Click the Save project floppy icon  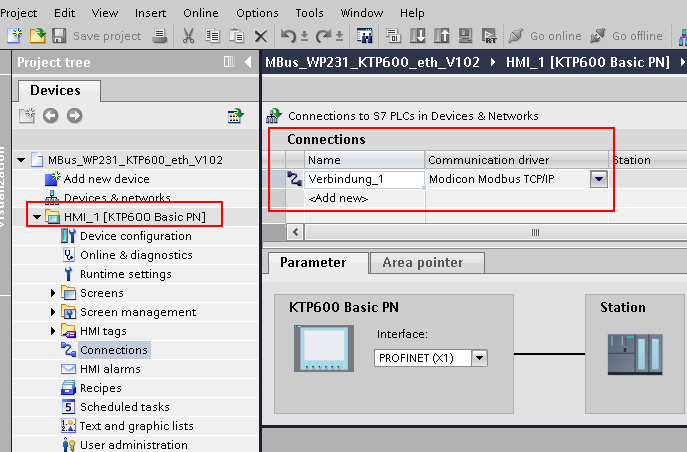59,36
